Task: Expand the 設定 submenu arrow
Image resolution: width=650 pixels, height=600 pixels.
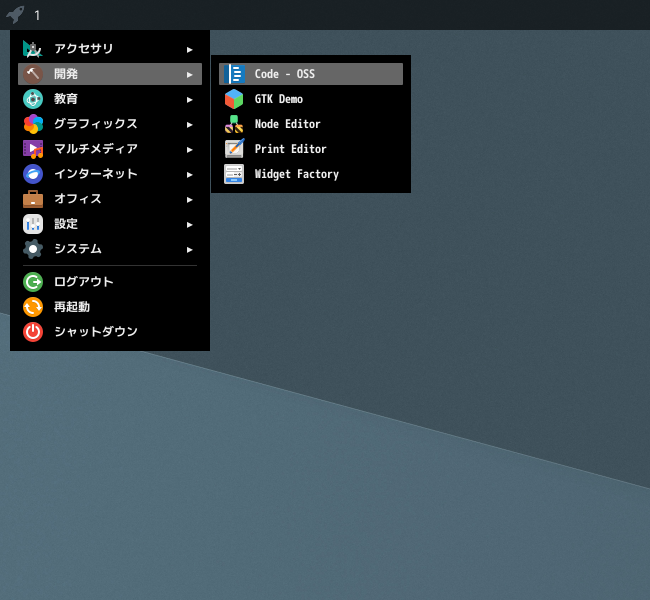Action: [189, 224]
